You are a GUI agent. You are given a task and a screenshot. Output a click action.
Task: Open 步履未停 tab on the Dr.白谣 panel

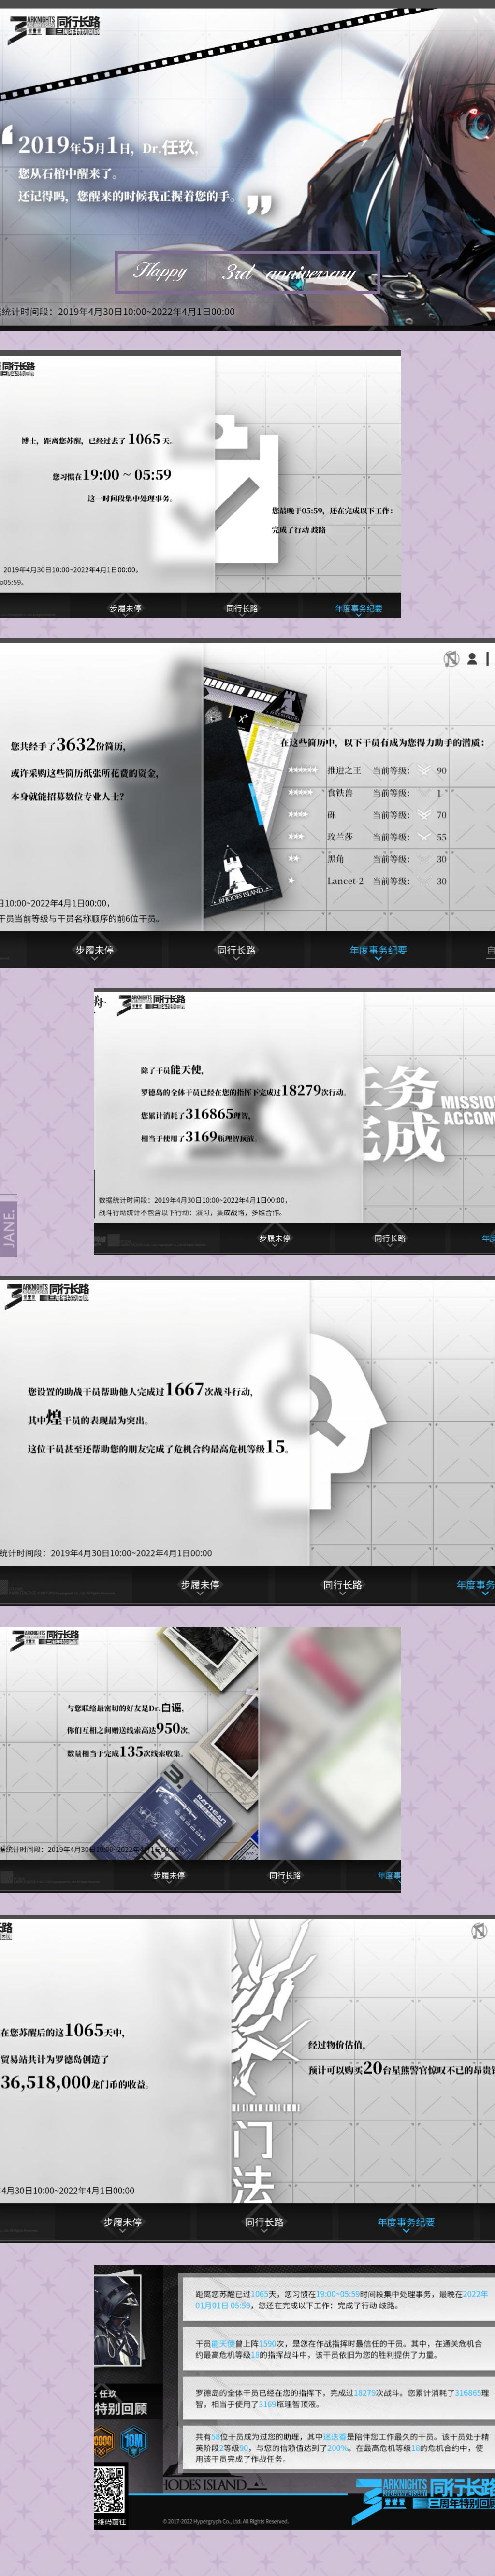click(x=168, y=1875)
